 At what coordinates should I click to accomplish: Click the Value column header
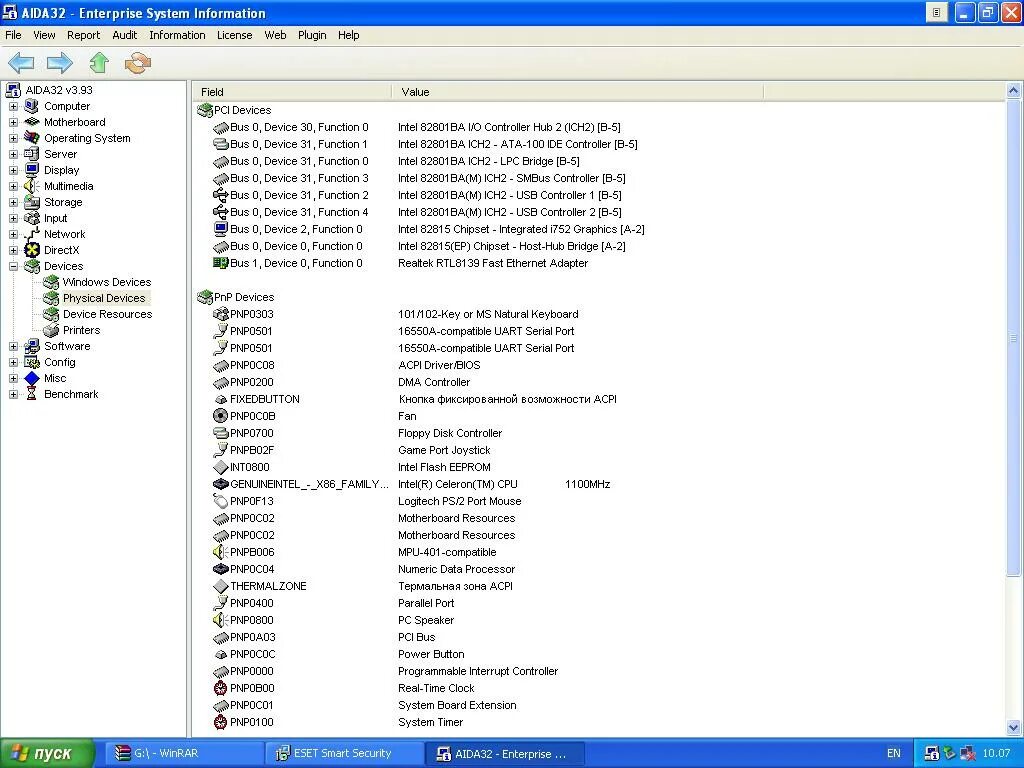click(577, 92)
